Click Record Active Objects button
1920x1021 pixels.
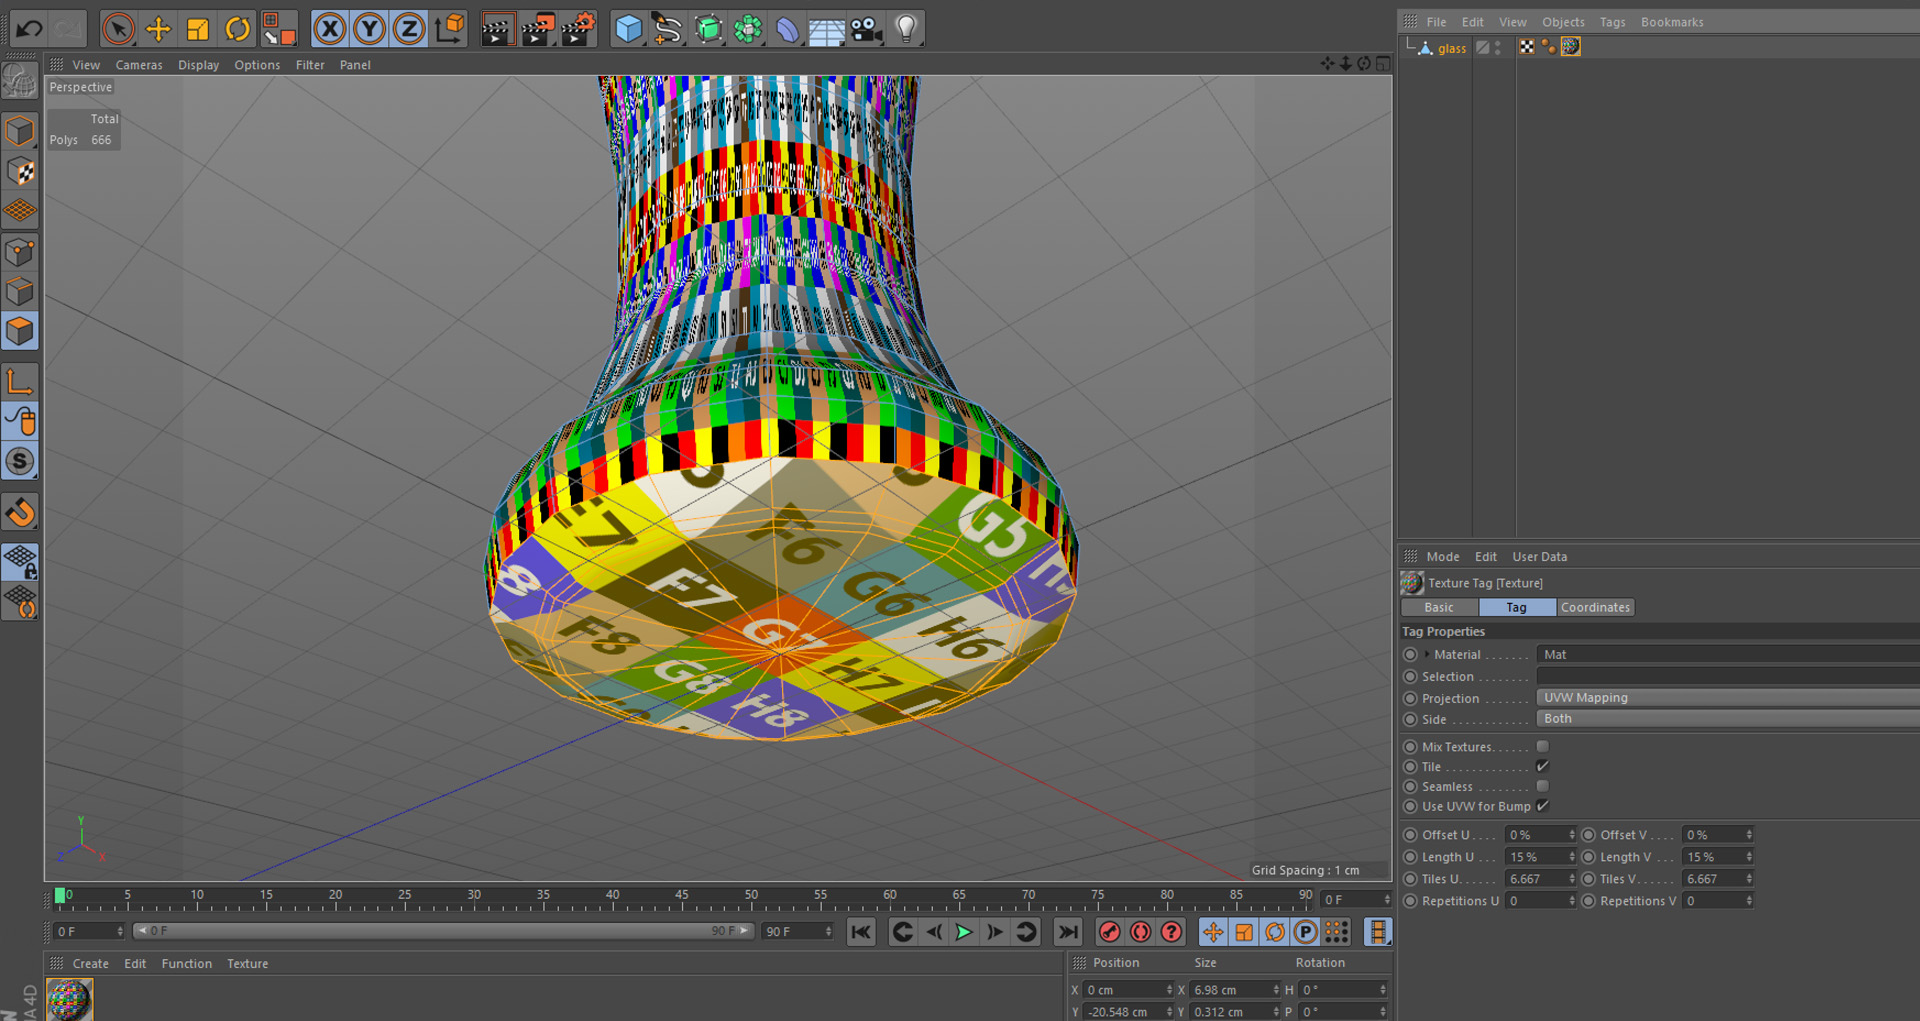(x=1109, y=932)
